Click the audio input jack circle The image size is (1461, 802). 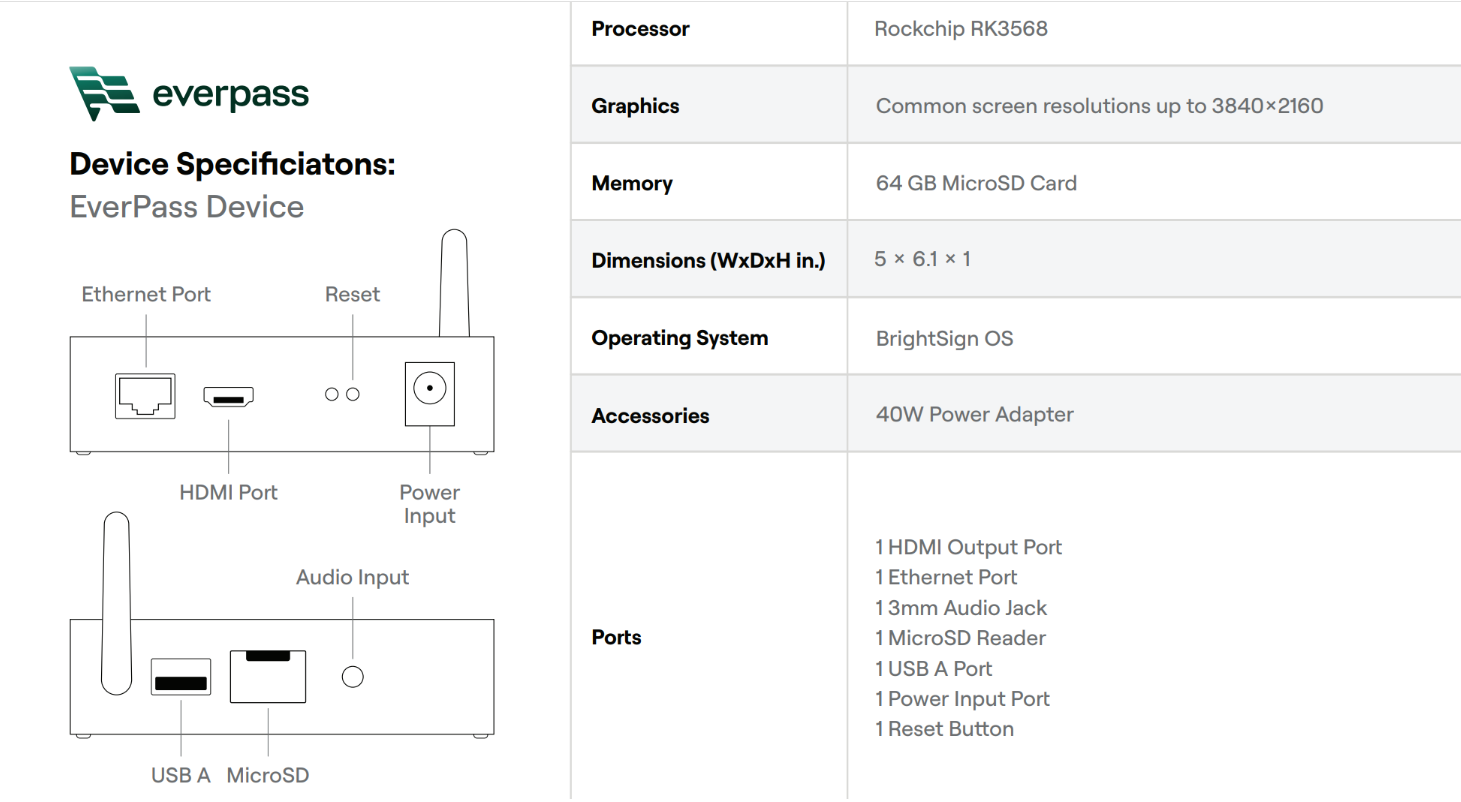pos(353,677)
